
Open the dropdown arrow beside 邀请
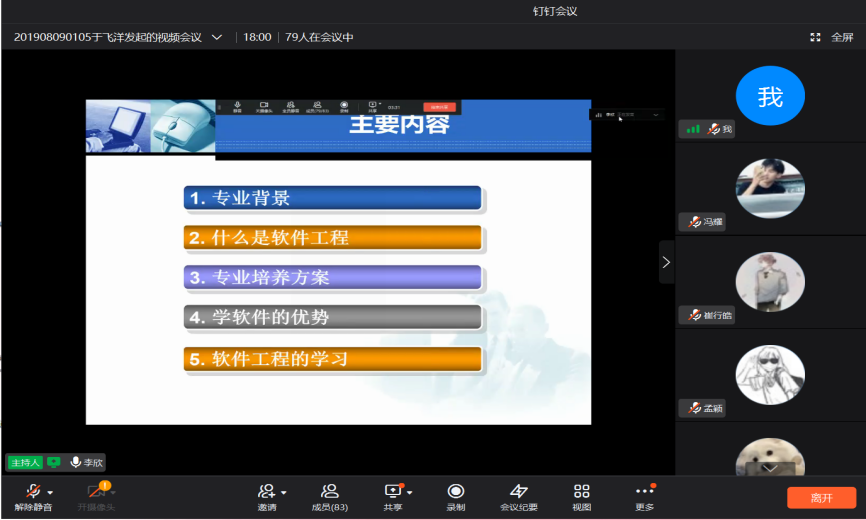click(284, 492)
